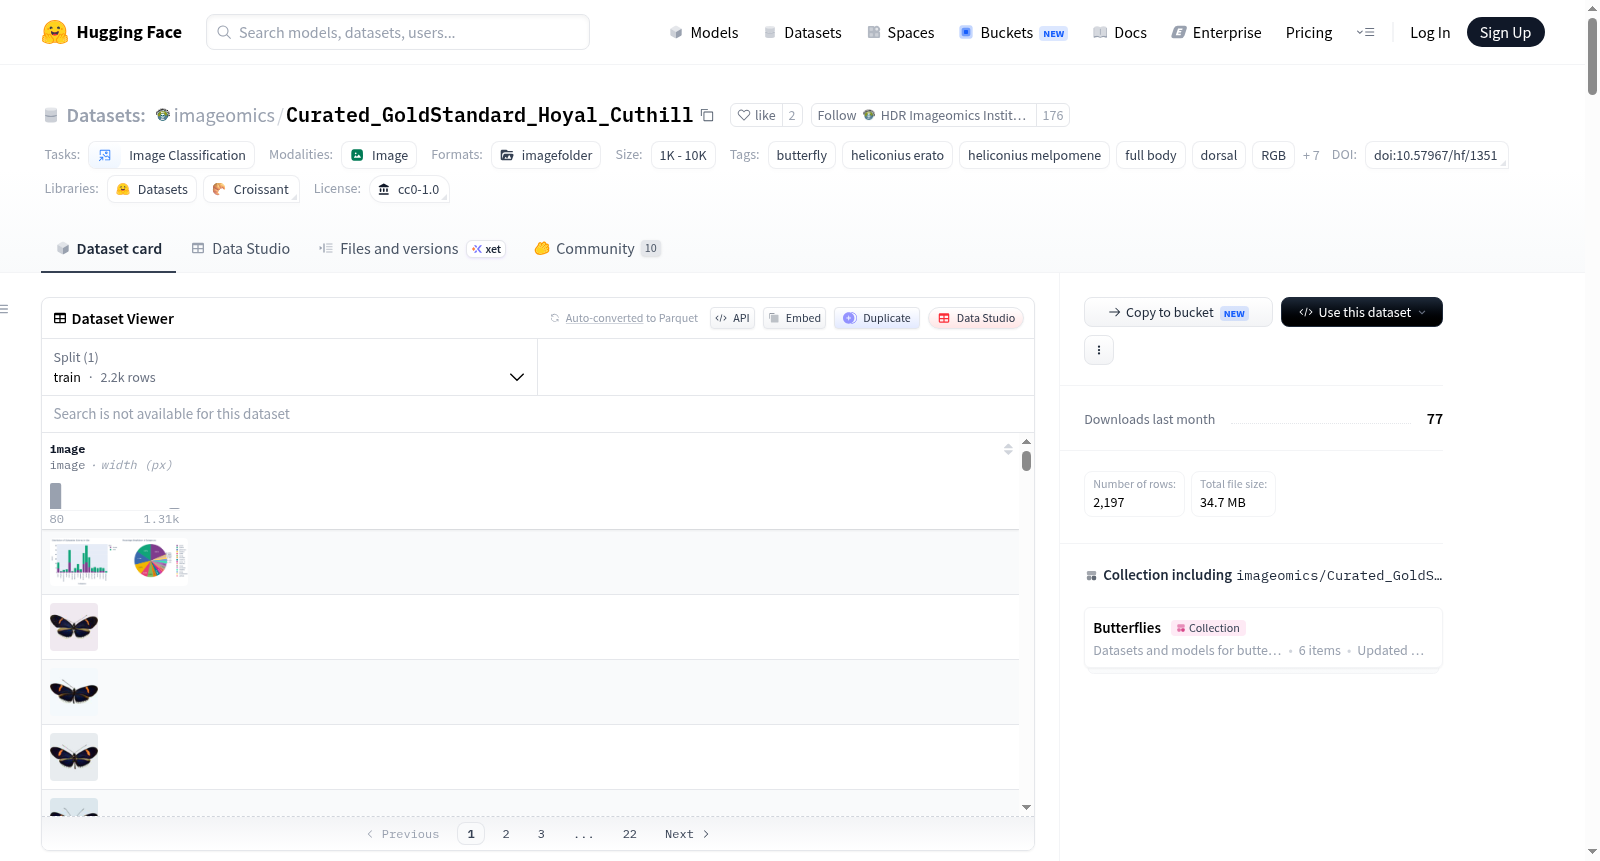Click the Embed button in viewer

794,318
